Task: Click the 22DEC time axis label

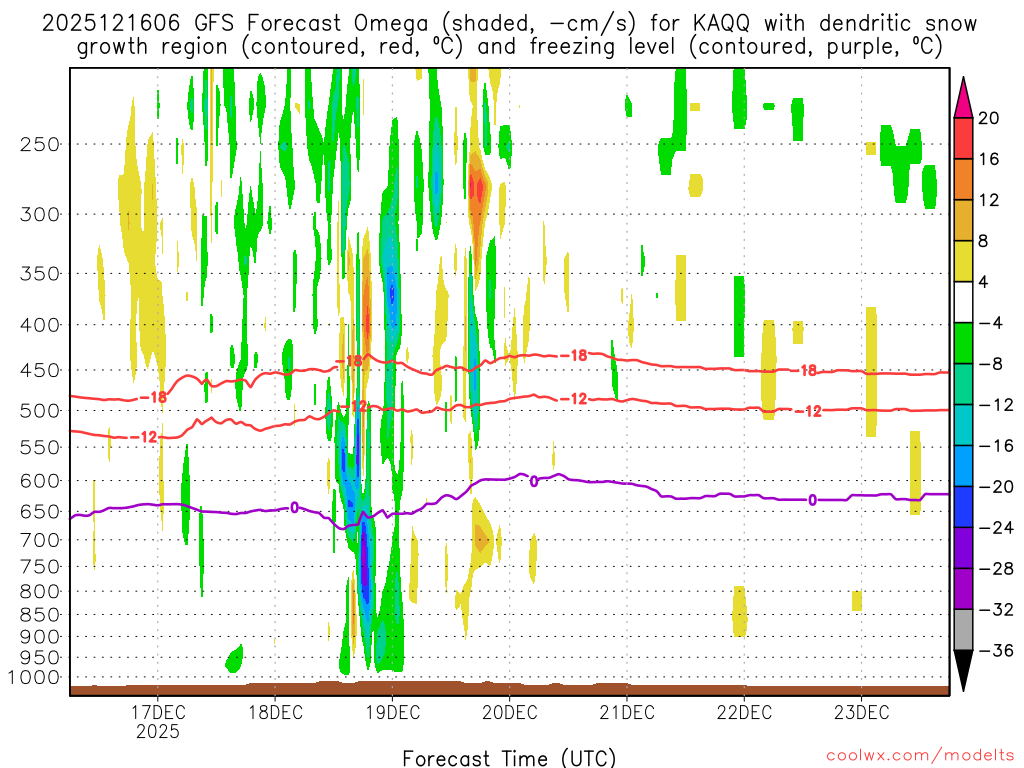Action: point(744,712)
